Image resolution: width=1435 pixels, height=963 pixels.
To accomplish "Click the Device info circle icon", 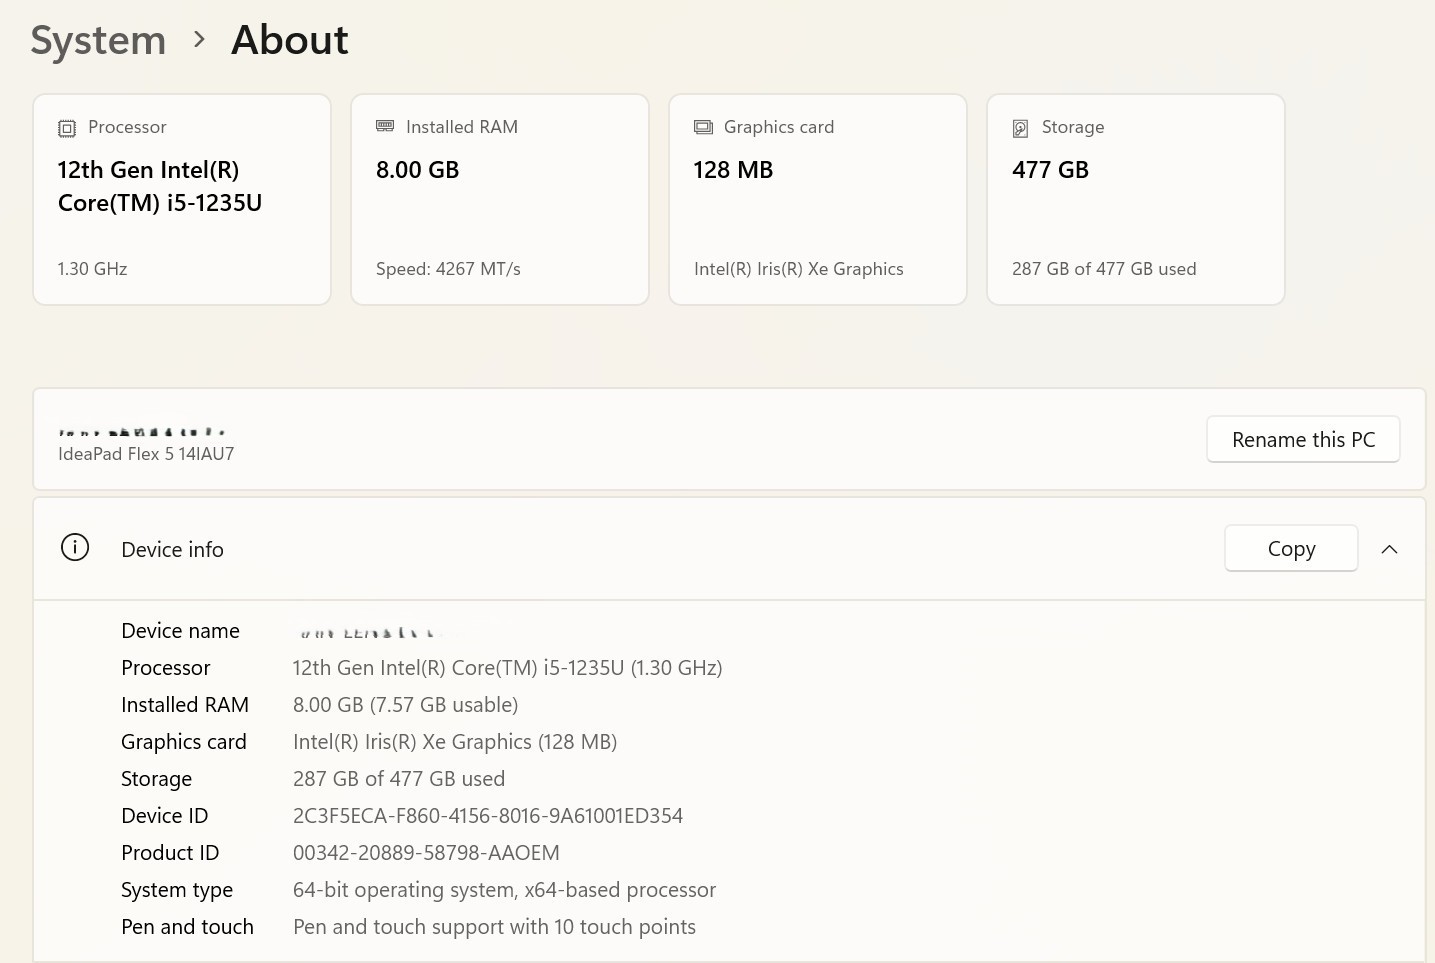I will [x=75, y=548].
